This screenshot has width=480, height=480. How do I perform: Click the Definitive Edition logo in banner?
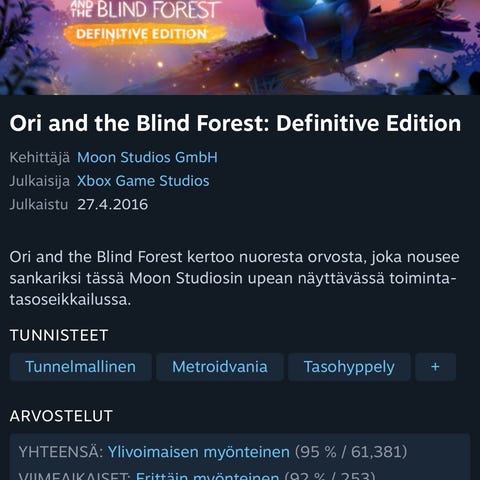click(145, 34)
